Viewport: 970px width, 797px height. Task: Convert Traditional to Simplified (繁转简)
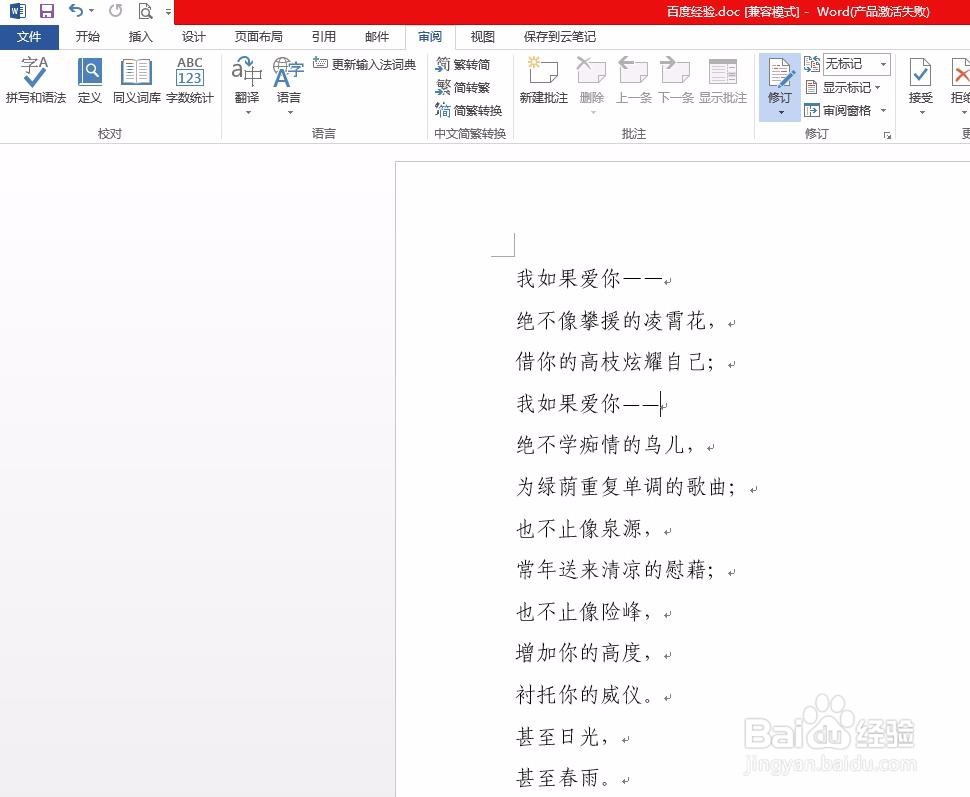(x=463, y=64)
